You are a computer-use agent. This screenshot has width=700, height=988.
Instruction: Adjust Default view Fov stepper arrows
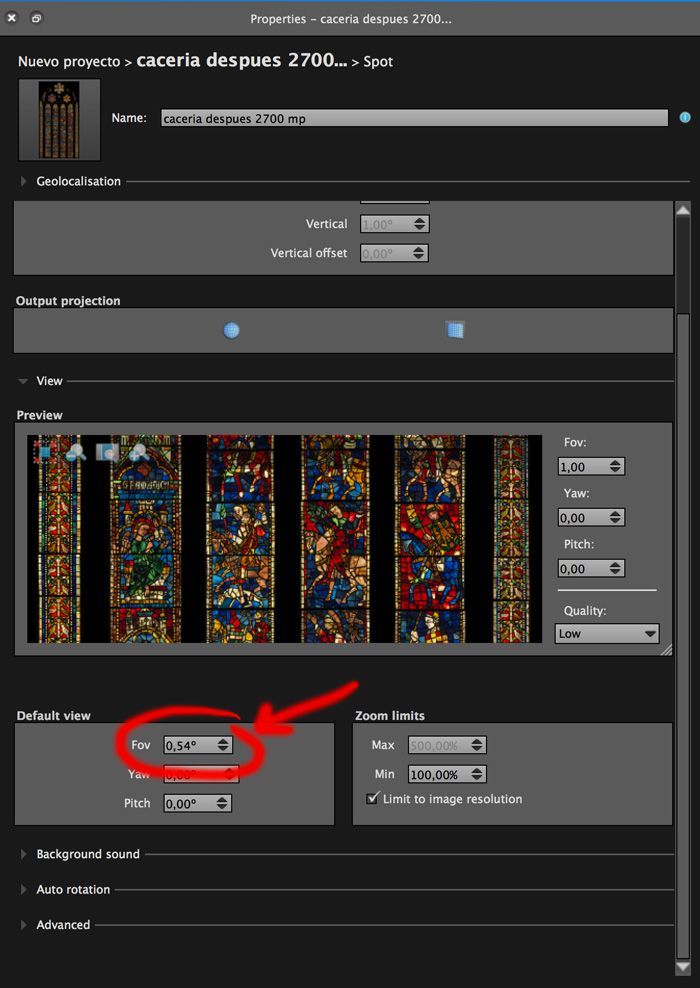pos(223,745)
